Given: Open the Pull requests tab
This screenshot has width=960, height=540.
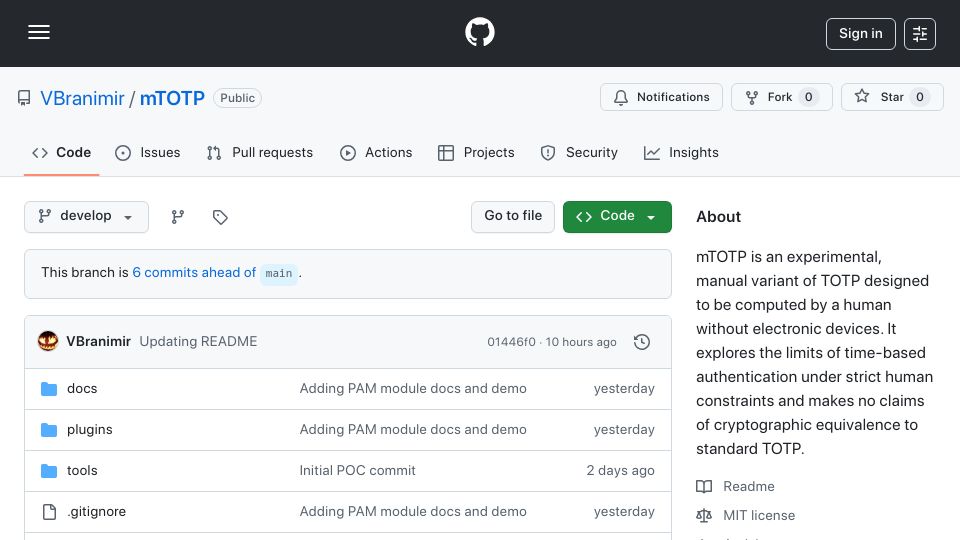Looking at the screenshot, I should 260,152.
